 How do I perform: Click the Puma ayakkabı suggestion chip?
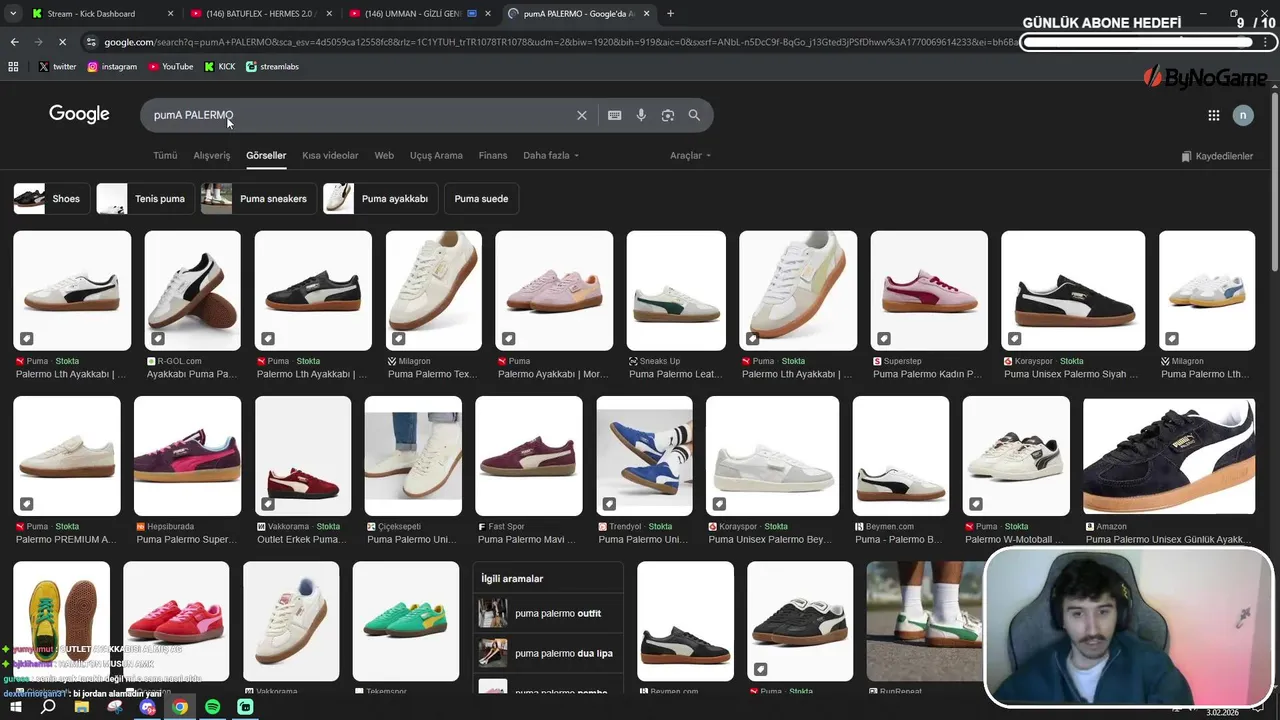point(380,199)
